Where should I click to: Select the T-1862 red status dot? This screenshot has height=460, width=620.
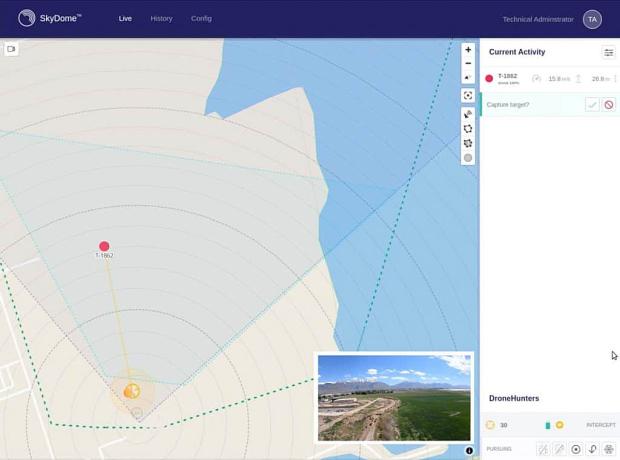tap(489, 78)
